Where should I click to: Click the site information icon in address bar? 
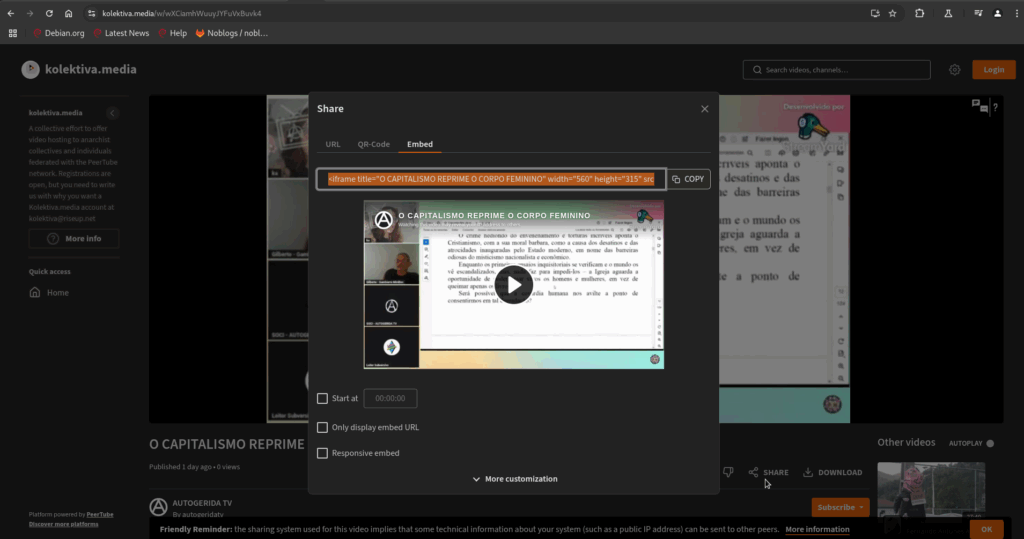91,13
